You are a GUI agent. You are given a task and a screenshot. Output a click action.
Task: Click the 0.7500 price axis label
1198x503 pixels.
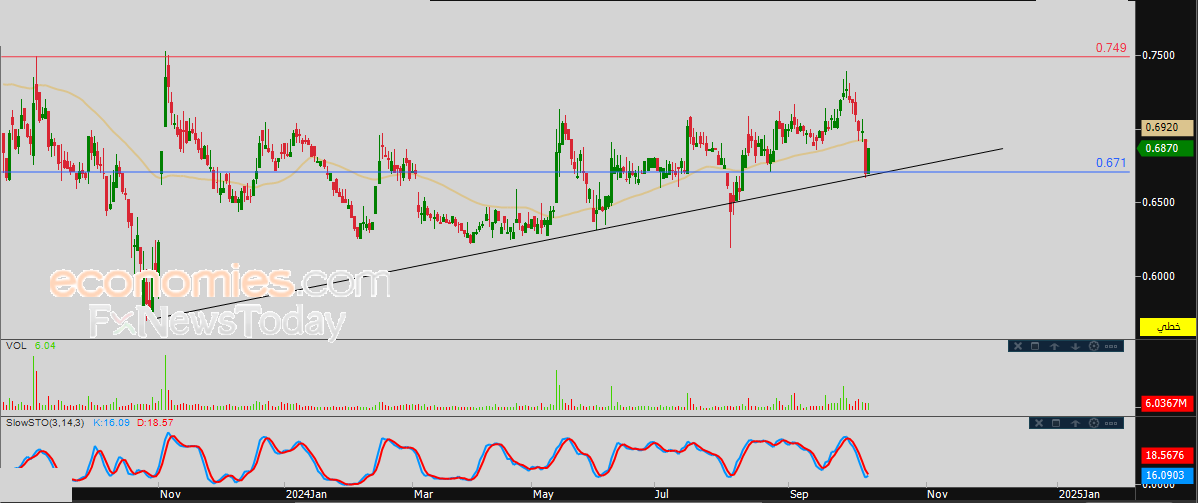tap(1159, 55)
